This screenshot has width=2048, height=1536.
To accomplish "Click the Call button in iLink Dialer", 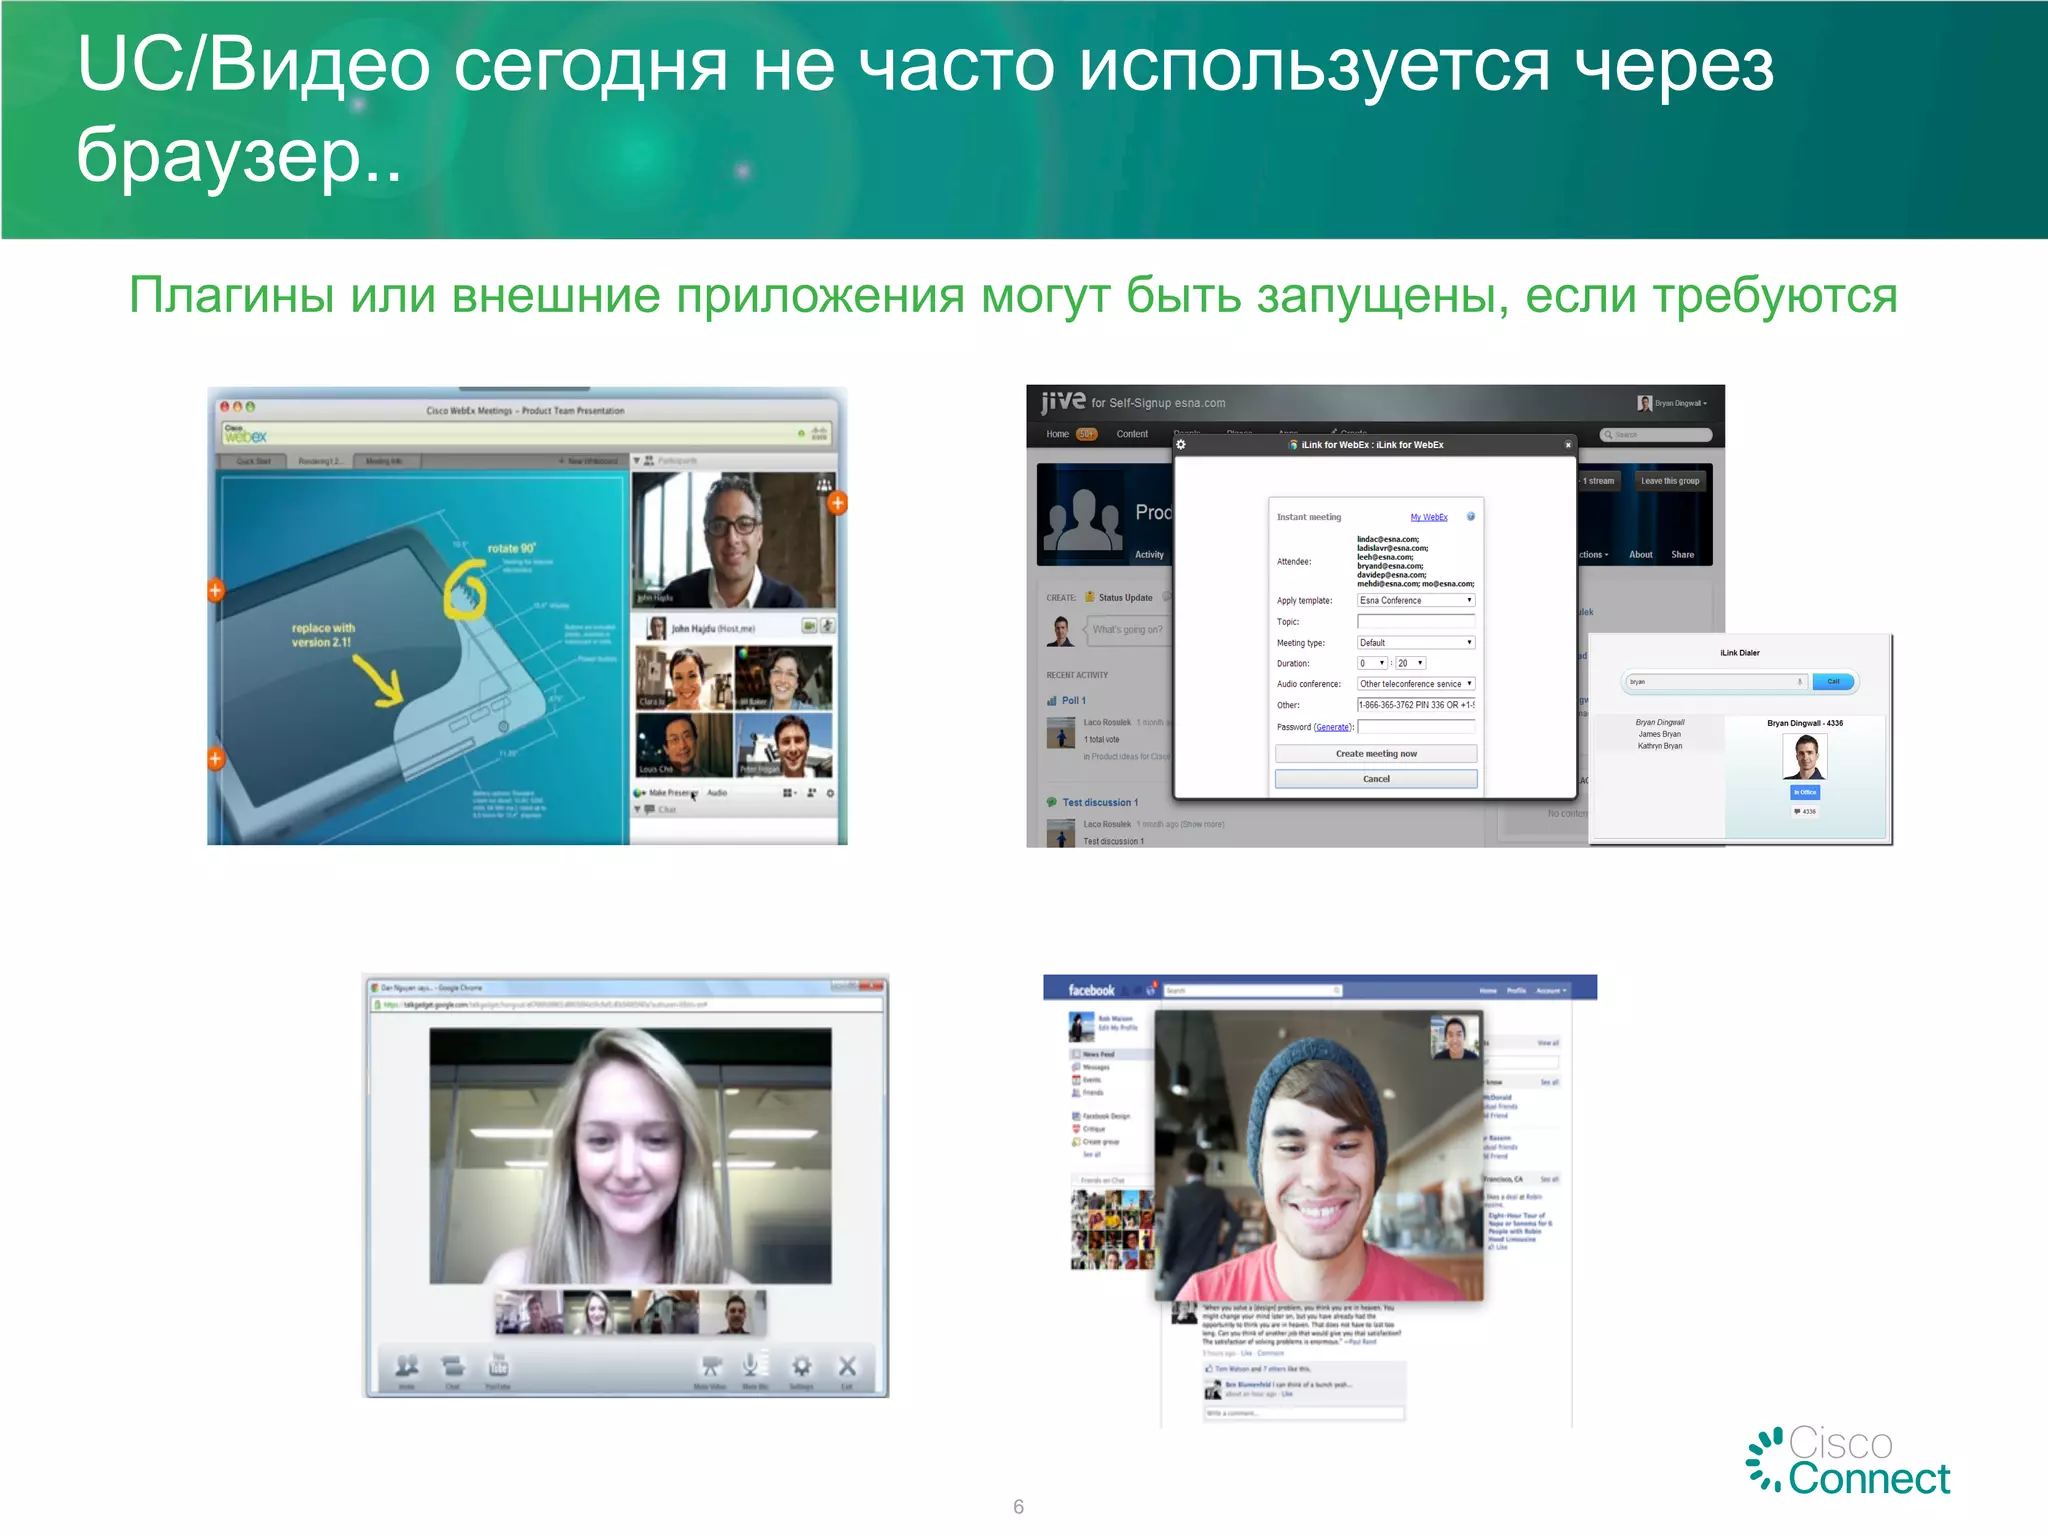I will pos(1833,682).
